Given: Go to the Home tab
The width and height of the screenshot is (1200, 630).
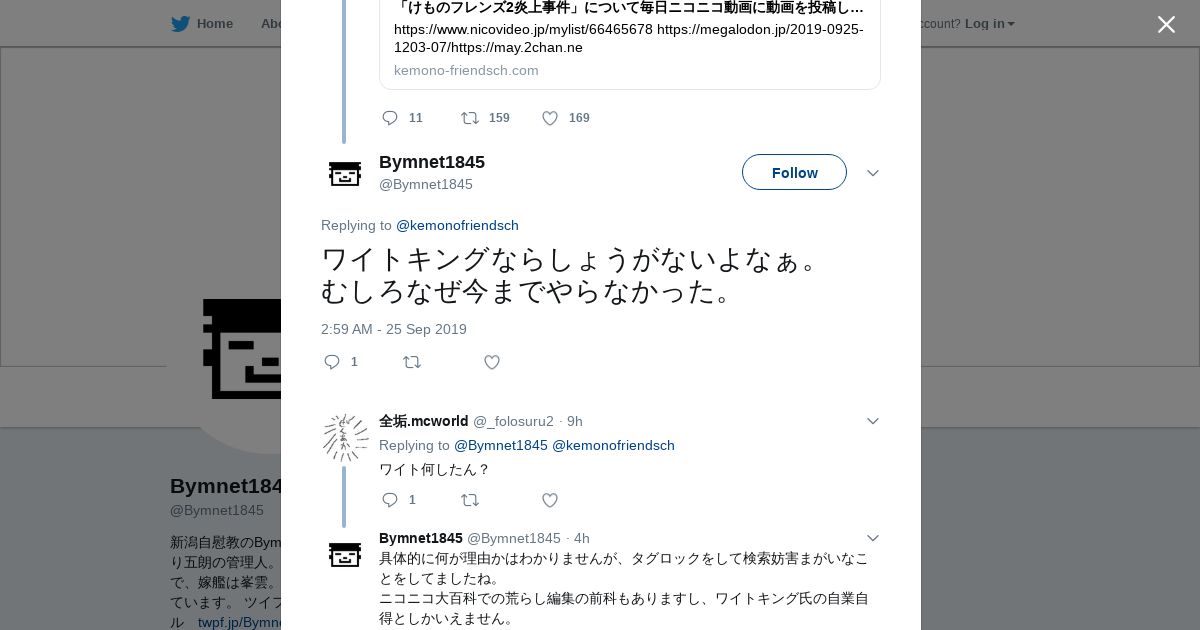Looking at the screenshot, I should [x=214, y=24].
